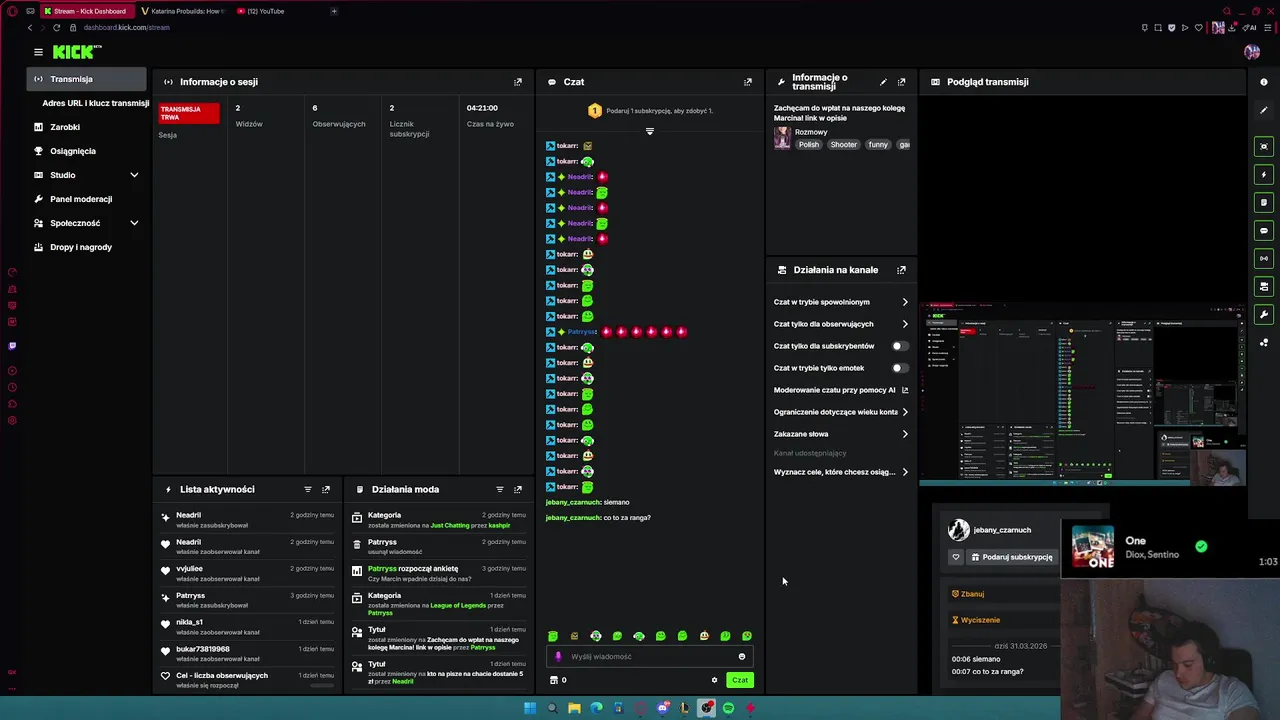The height and width of the screenshot is (720, 1280).
Task: Open the user profile avatar top right
Action: coord(1252,52)
